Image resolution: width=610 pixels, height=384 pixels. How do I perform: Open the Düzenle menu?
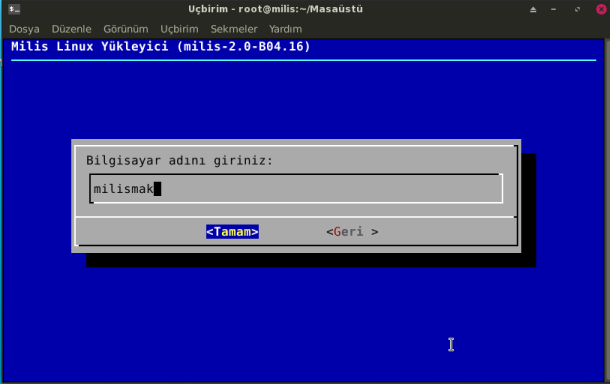coord(72,29)
